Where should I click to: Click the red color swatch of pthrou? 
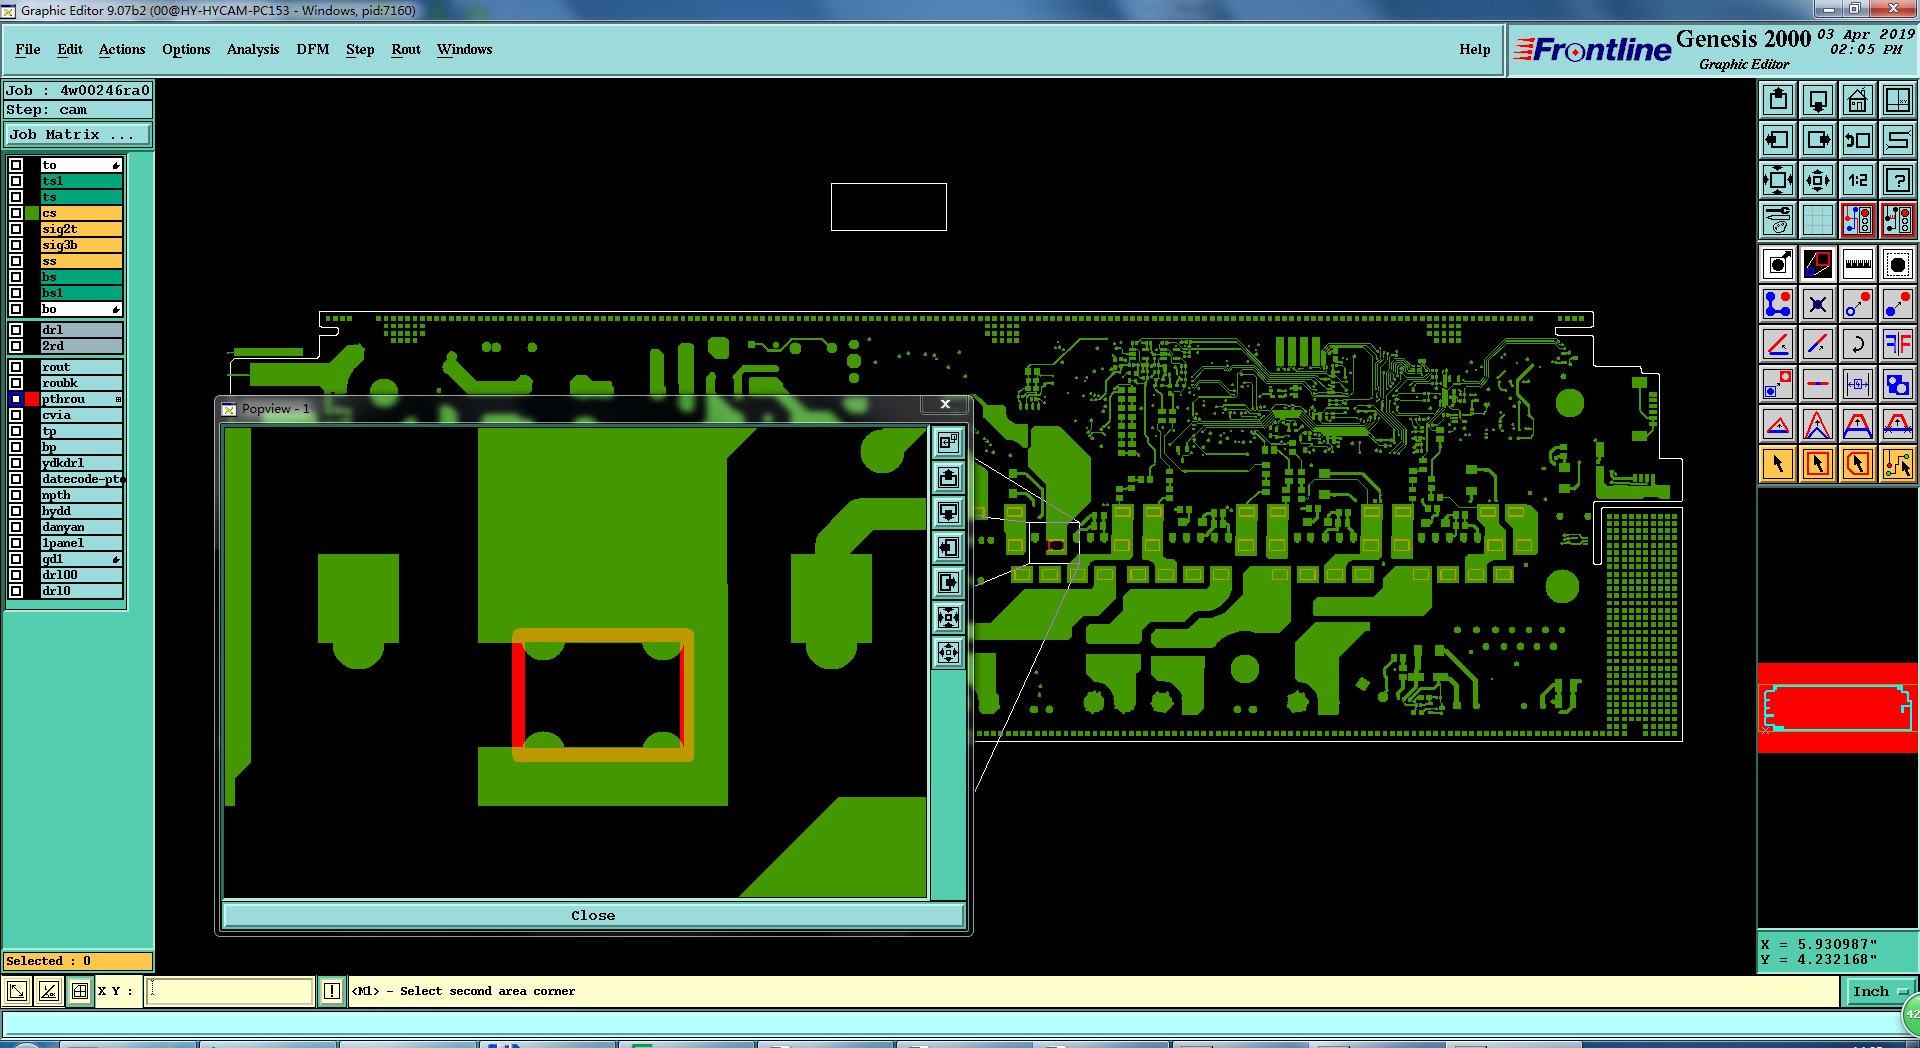pyautogui.click(x=33, y=399)
